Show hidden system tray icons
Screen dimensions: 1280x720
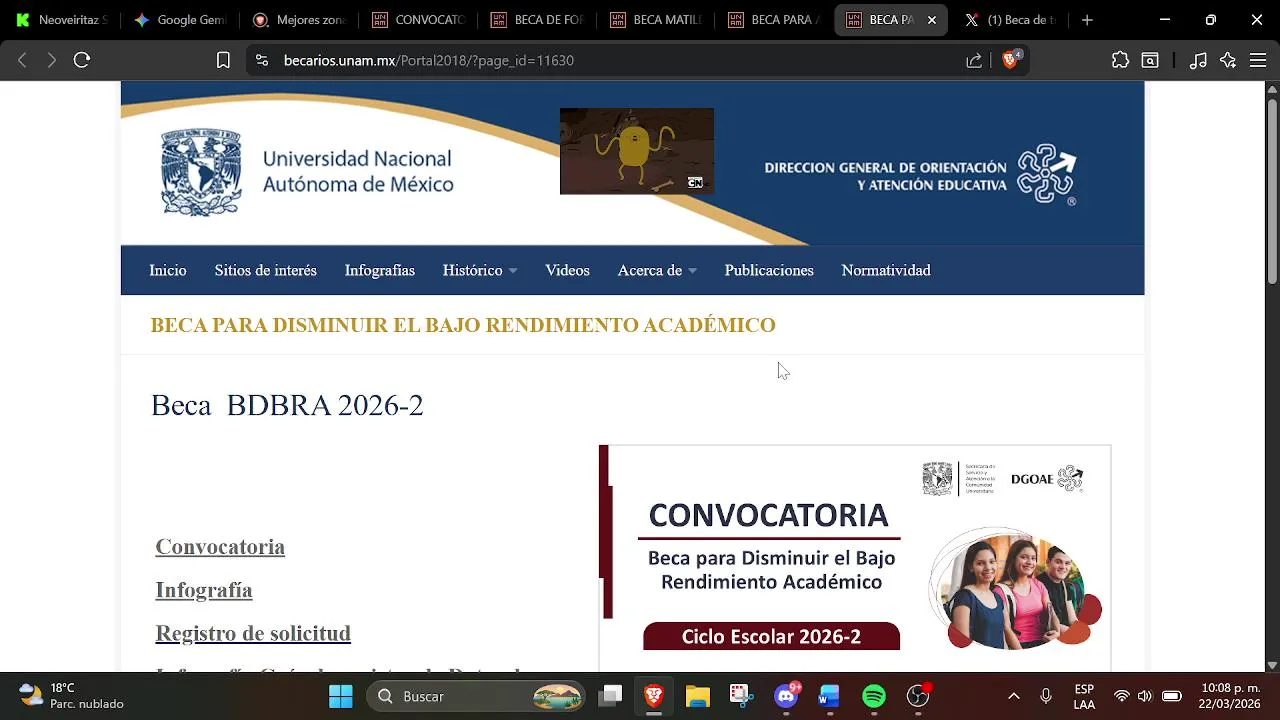[x=1014, y=696]
